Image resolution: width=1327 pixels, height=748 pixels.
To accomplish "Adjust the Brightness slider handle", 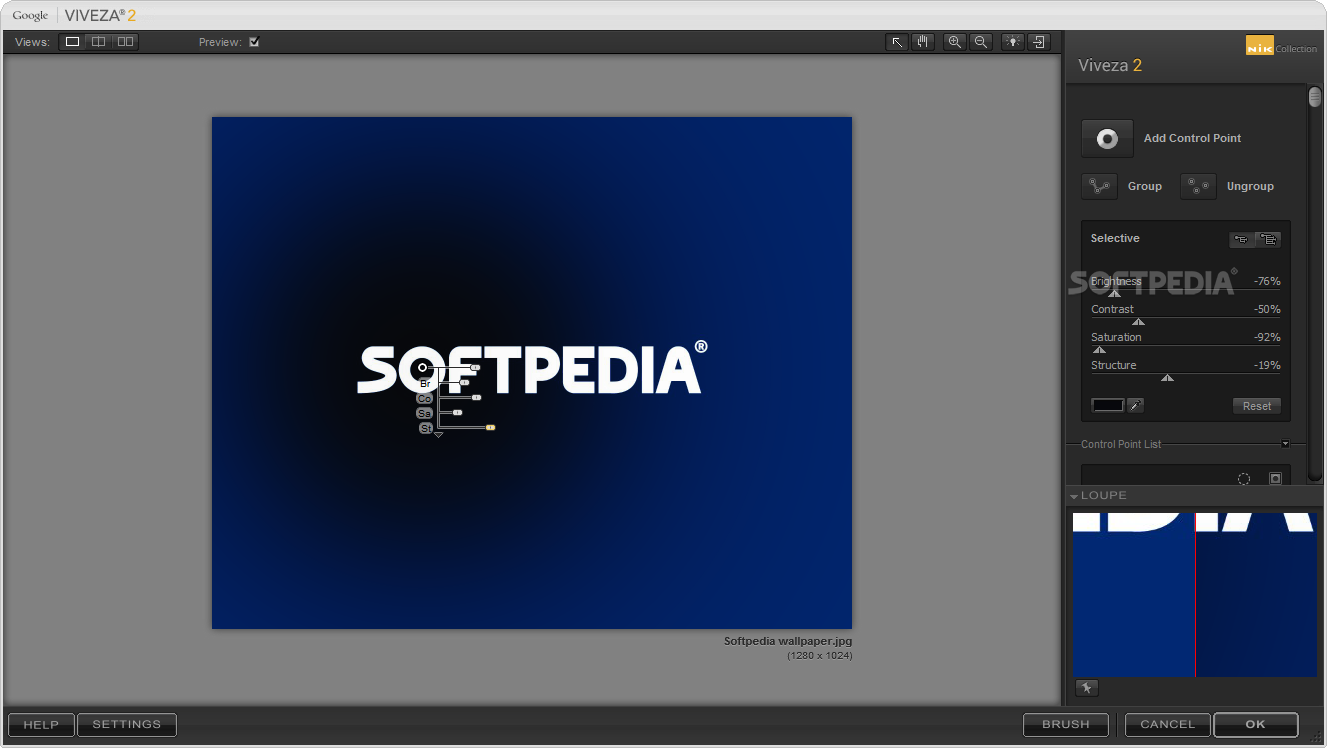I will tap(1114, 293).
